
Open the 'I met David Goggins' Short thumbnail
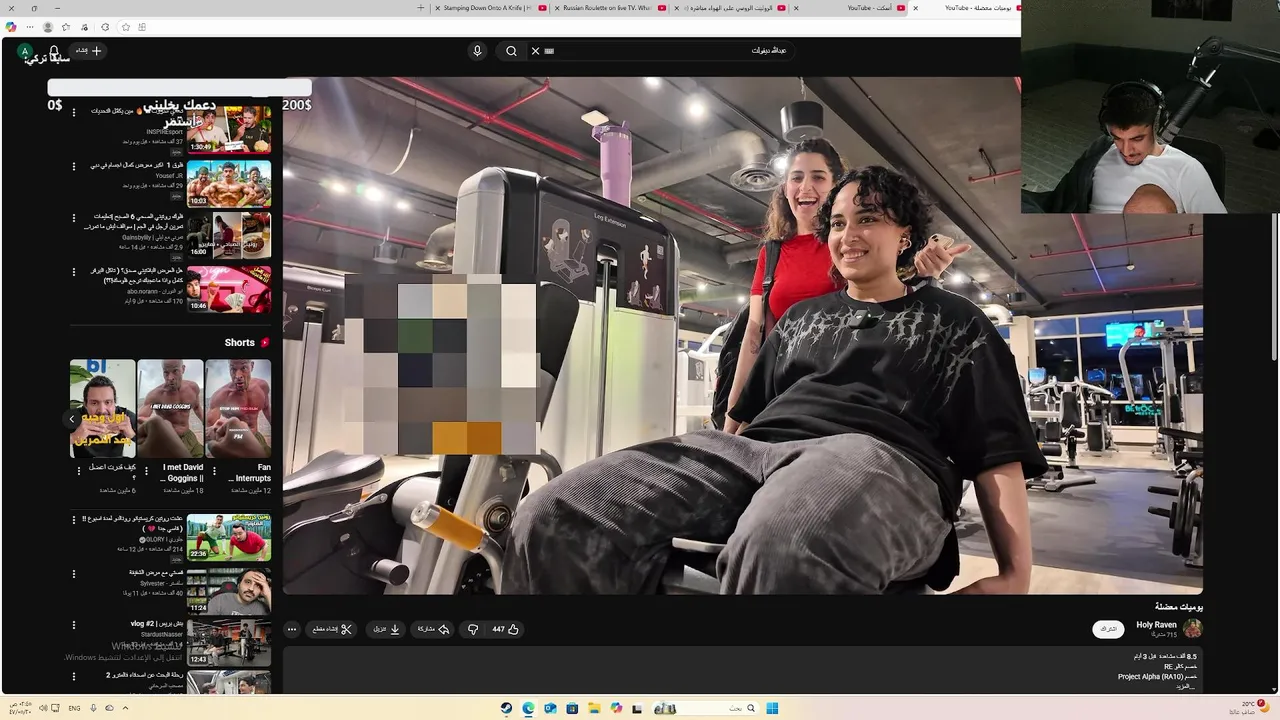coord(170,408)
